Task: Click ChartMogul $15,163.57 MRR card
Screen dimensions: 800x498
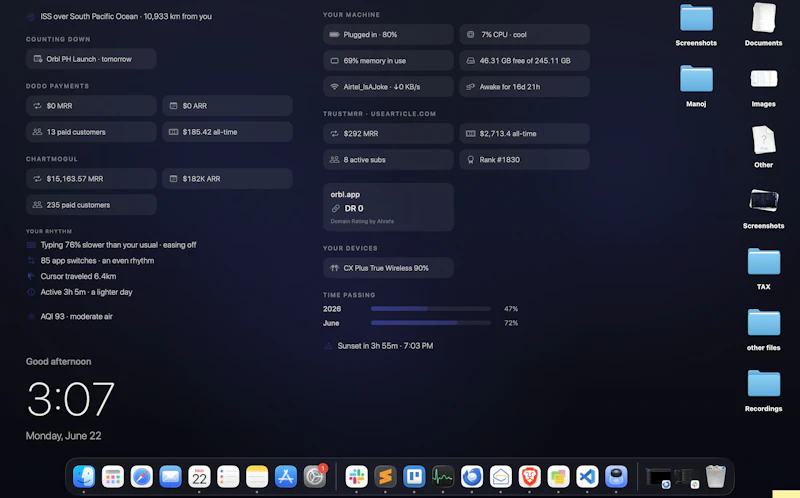Action: [x=91, y=179]
